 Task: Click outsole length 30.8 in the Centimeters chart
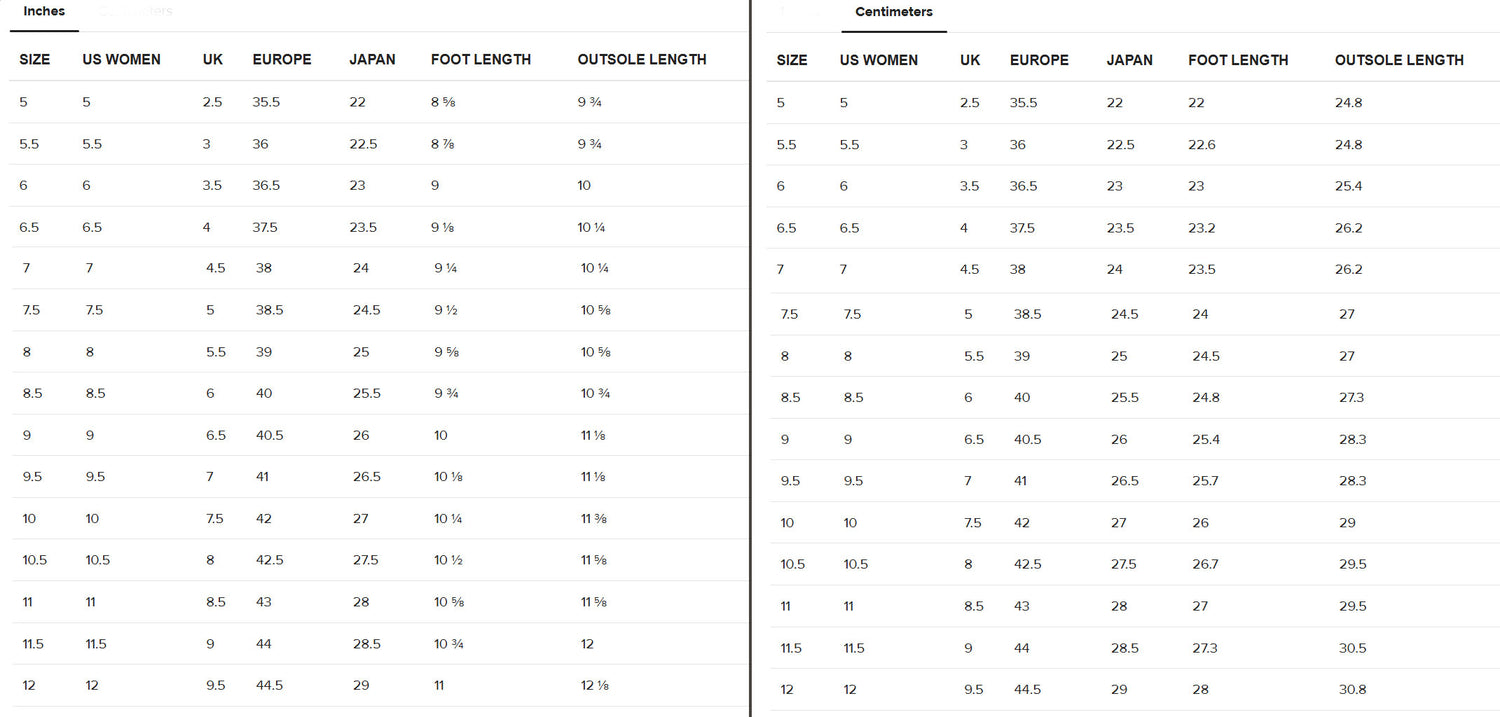coord(1352,689)
